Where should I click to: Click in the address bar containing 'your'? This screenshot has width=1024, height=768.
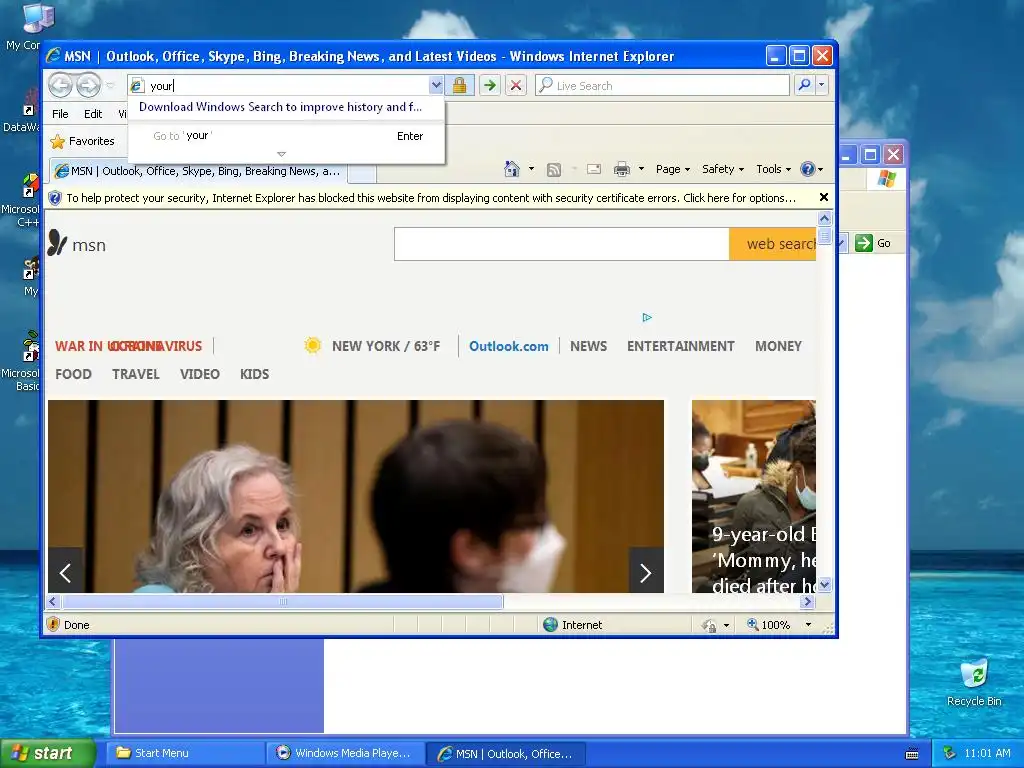[287, 86]
